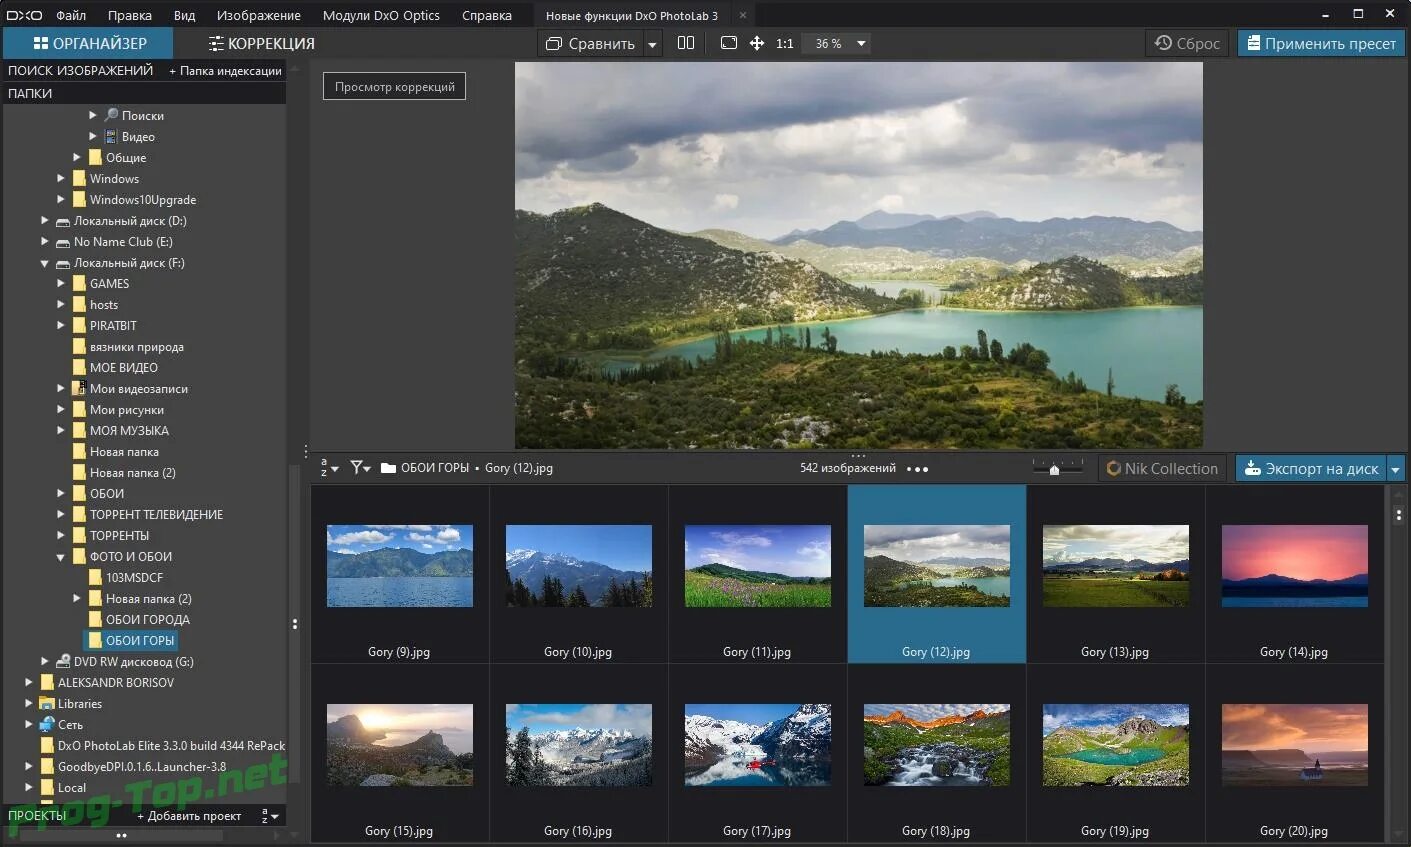Click the three-dots options next to 542 изображений
The width and height of the screenshot is (1411, 847).
(917, 469)
